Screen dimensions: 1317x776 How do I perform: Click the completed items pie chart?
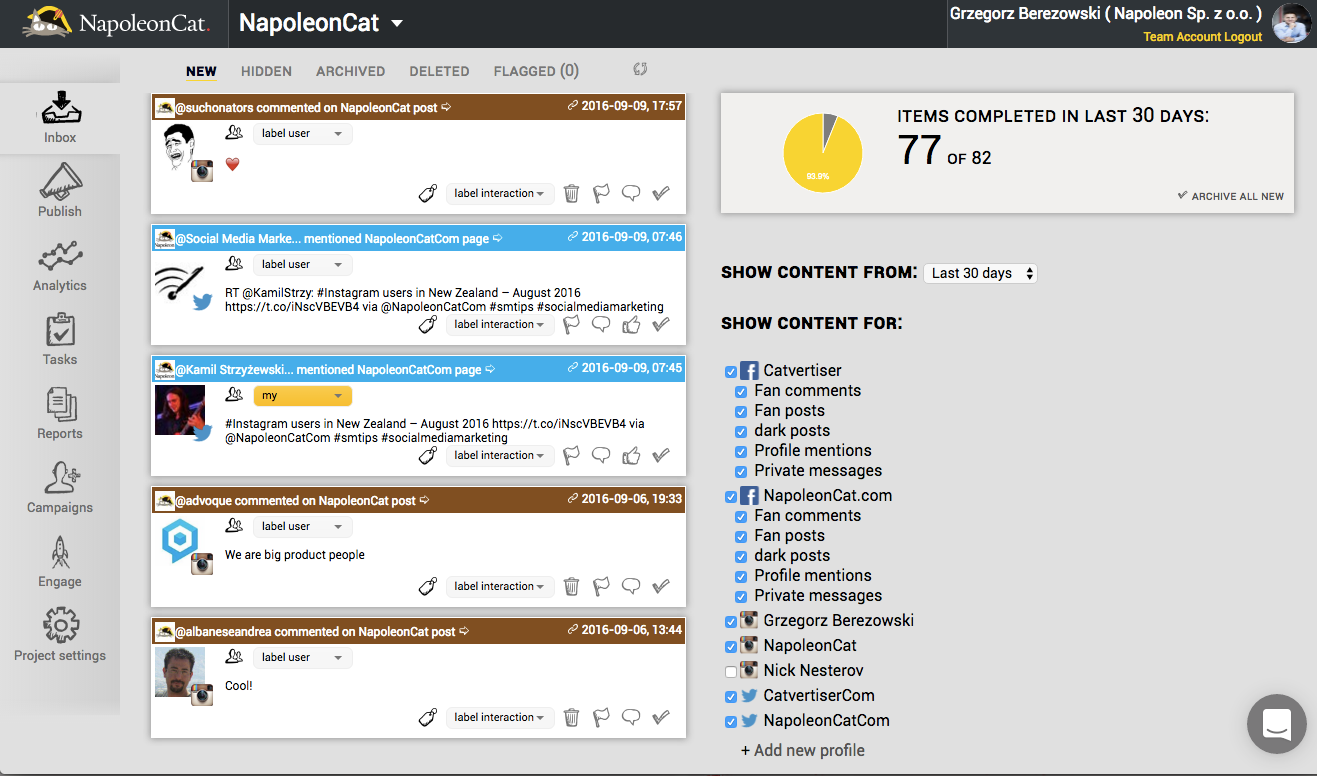[x=823, y=153]
